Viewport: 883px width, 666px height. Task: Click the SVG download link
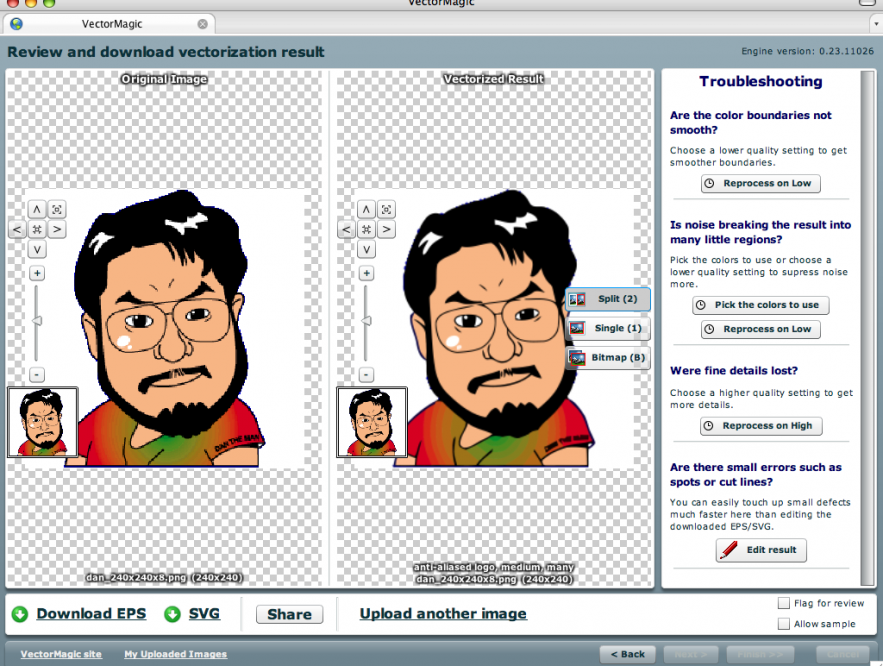coord(204,614)
